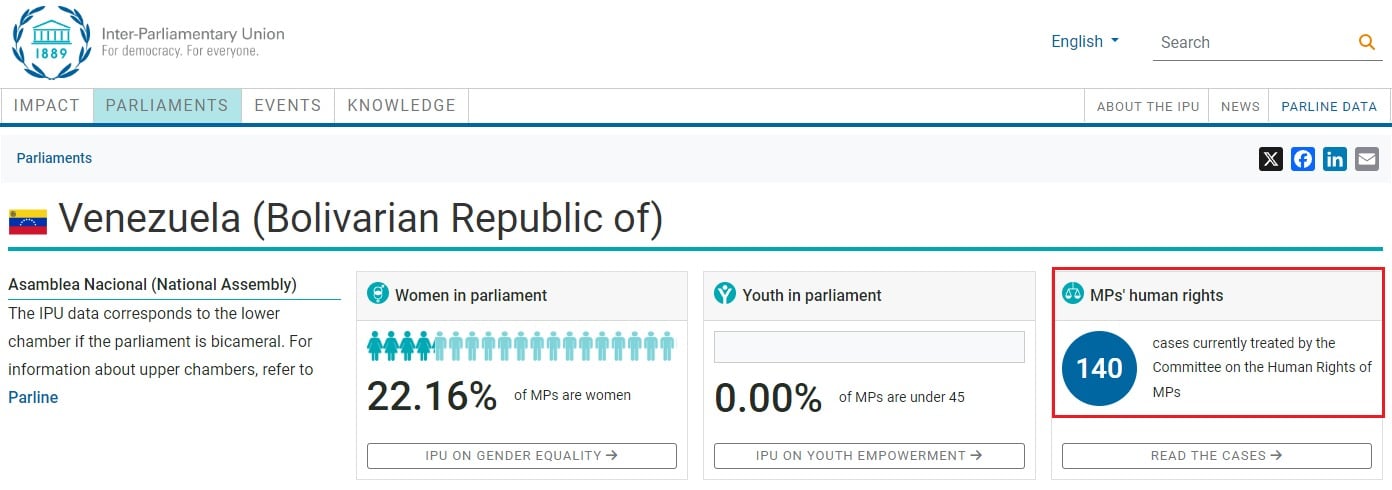Click the Women in parliament icon
The width and height of the screenshot is (1392, 490).
[378, 294]
